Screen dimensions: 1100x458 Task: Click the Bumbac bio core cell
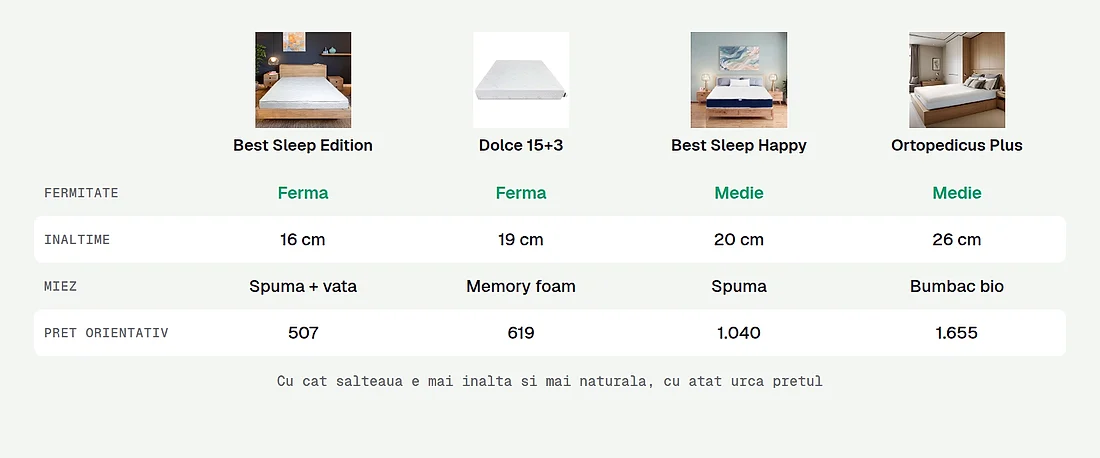[x=957, y=286]
